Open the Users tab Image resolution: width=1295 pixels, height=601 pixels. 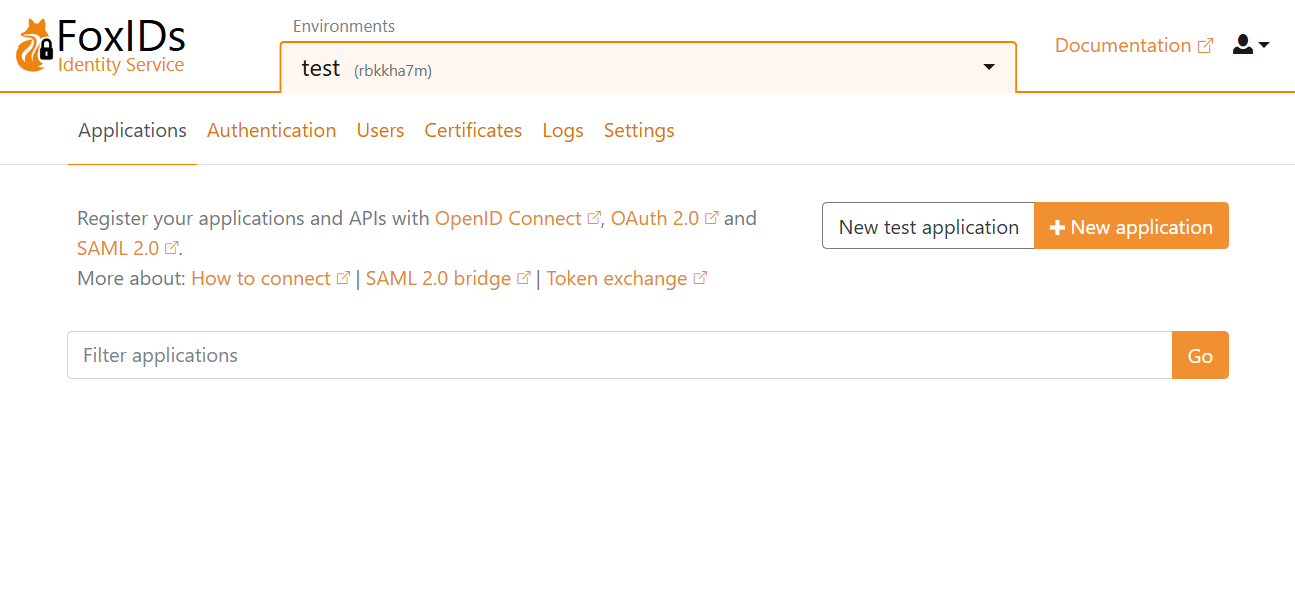[380, 131]
